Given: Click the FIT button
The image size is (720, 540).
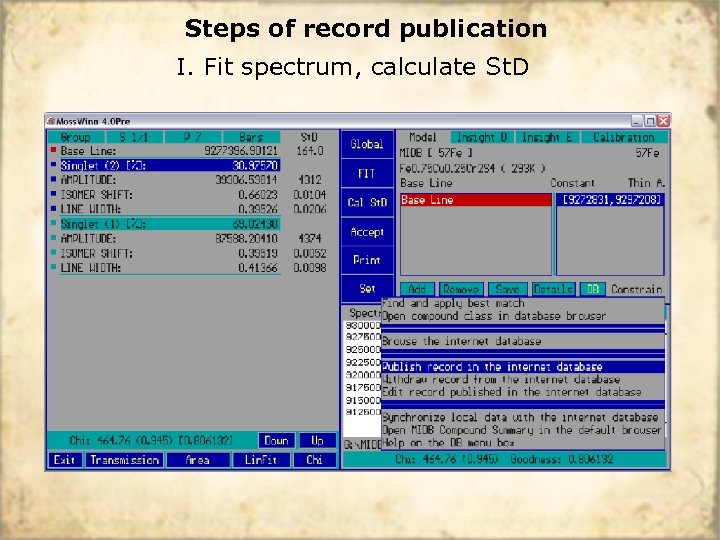Looking at the screenshot, I should (367, 174).
